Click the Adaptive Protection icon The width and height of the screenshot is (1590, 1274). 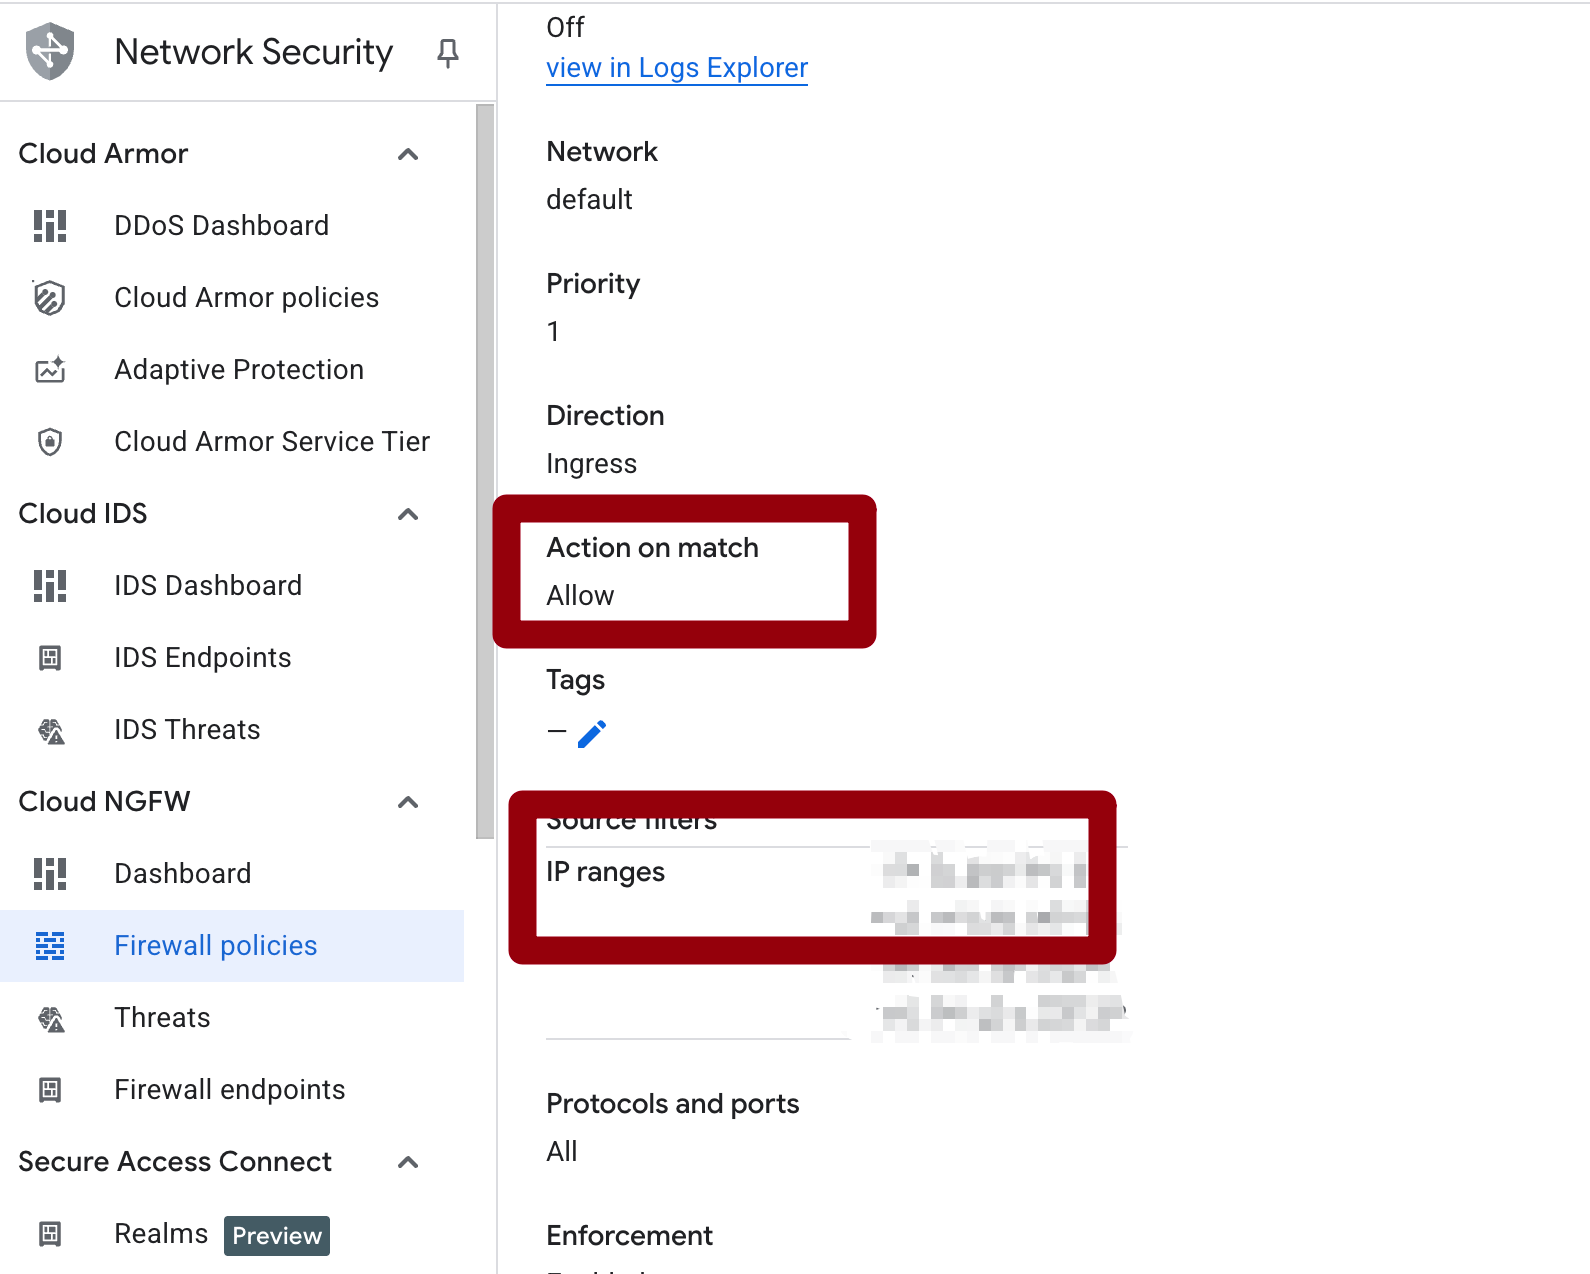(x=50, y=370)
